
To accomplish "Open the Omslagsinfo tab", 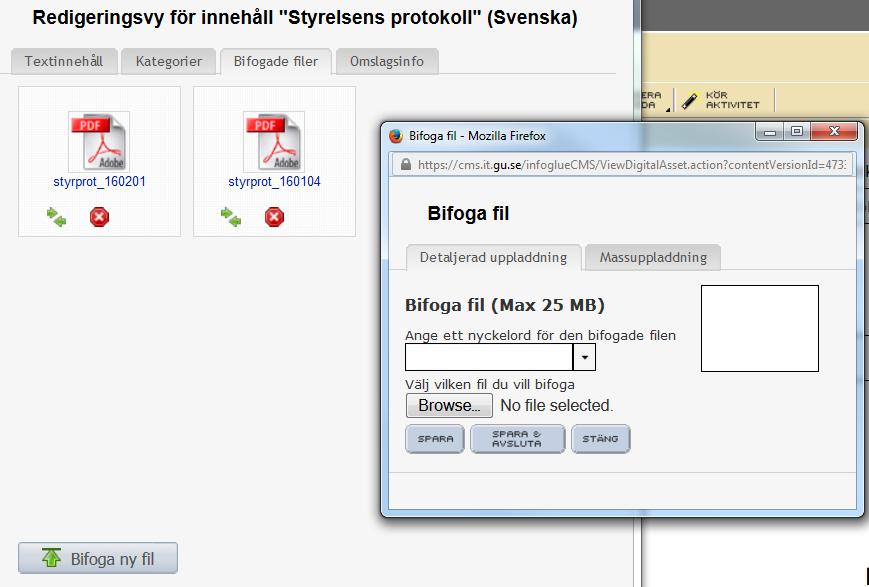I will tap(387, 61).
